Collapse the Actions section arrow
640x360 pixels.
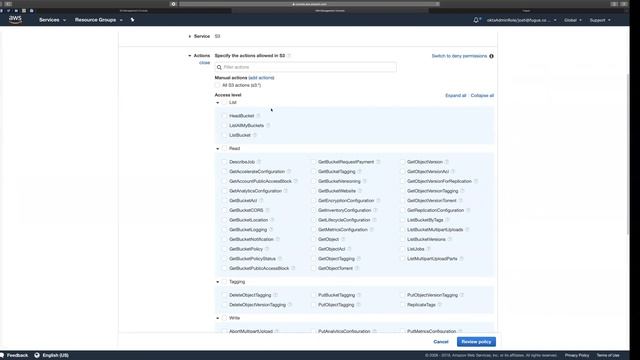(189, 56)
